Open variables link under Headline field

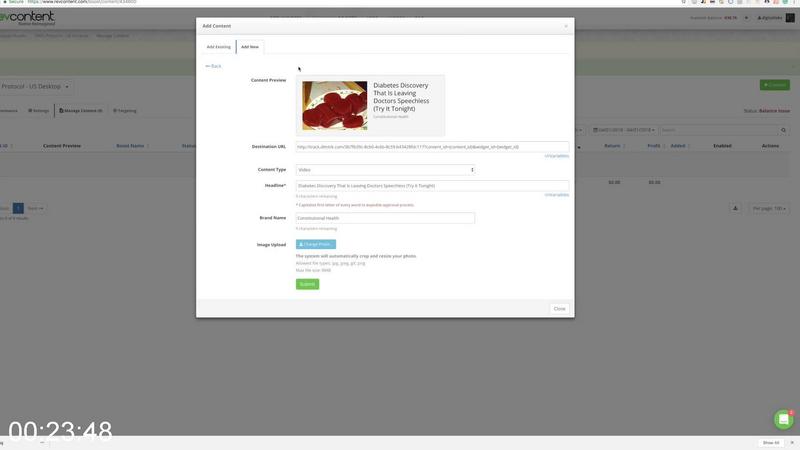(557, 195)
